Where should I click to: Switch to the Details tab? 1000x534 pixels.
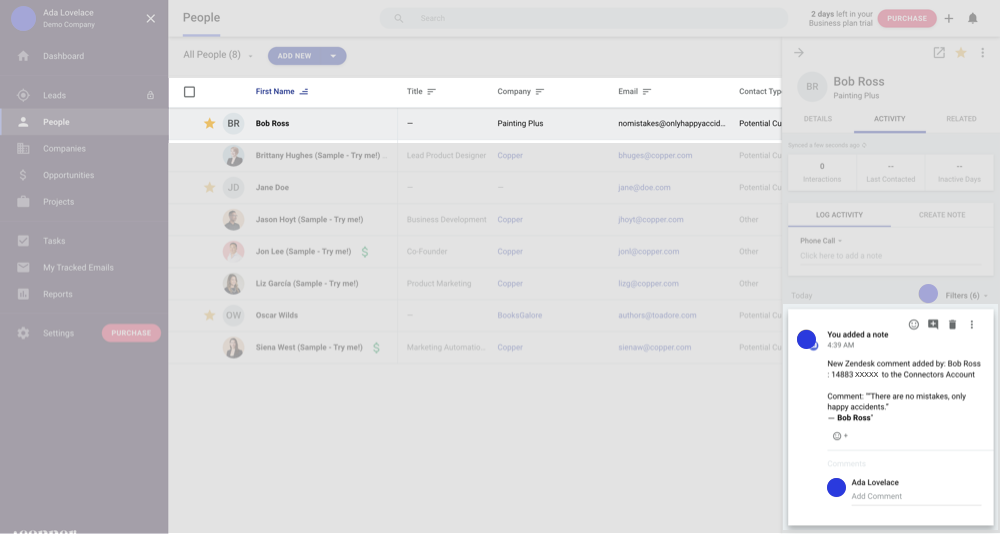pyautogui.click(x=817, y=119)
